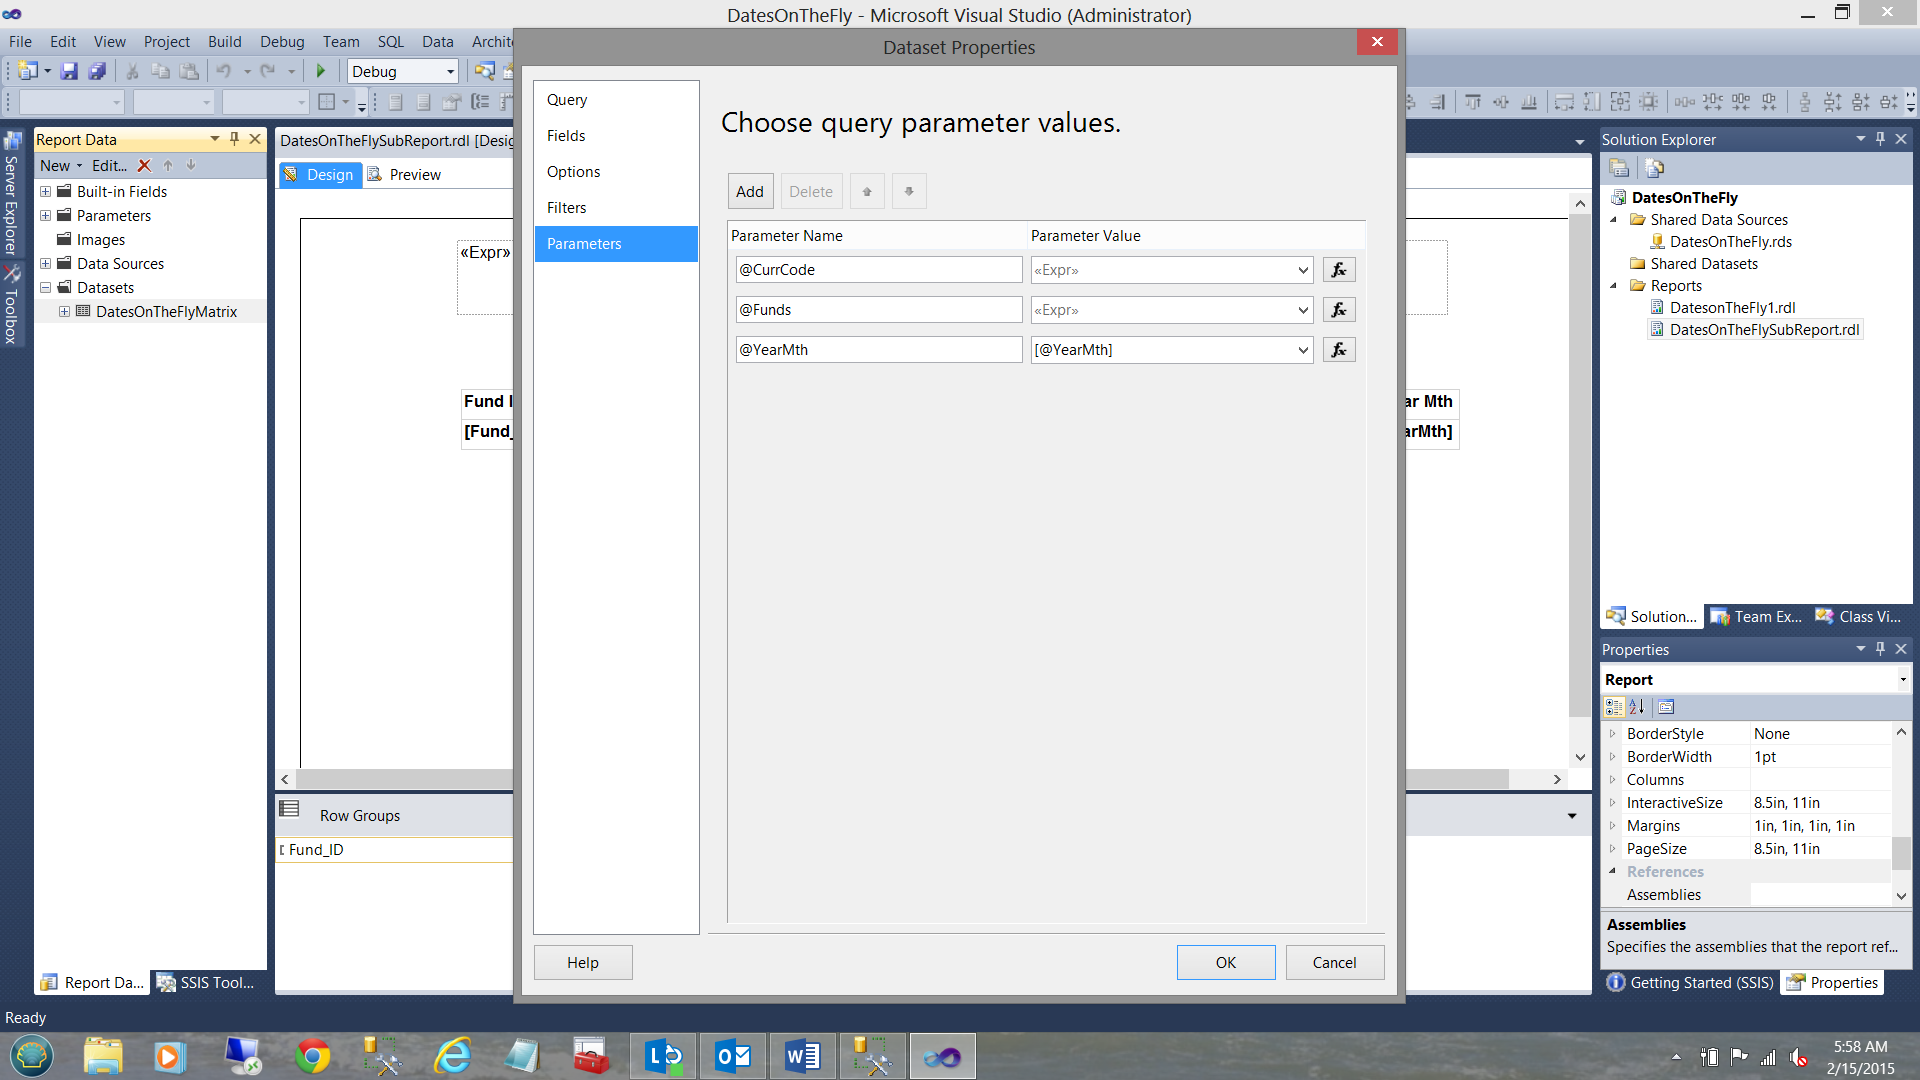
Task: Open the expression editor for @Funds
Action: [1339, 310]
